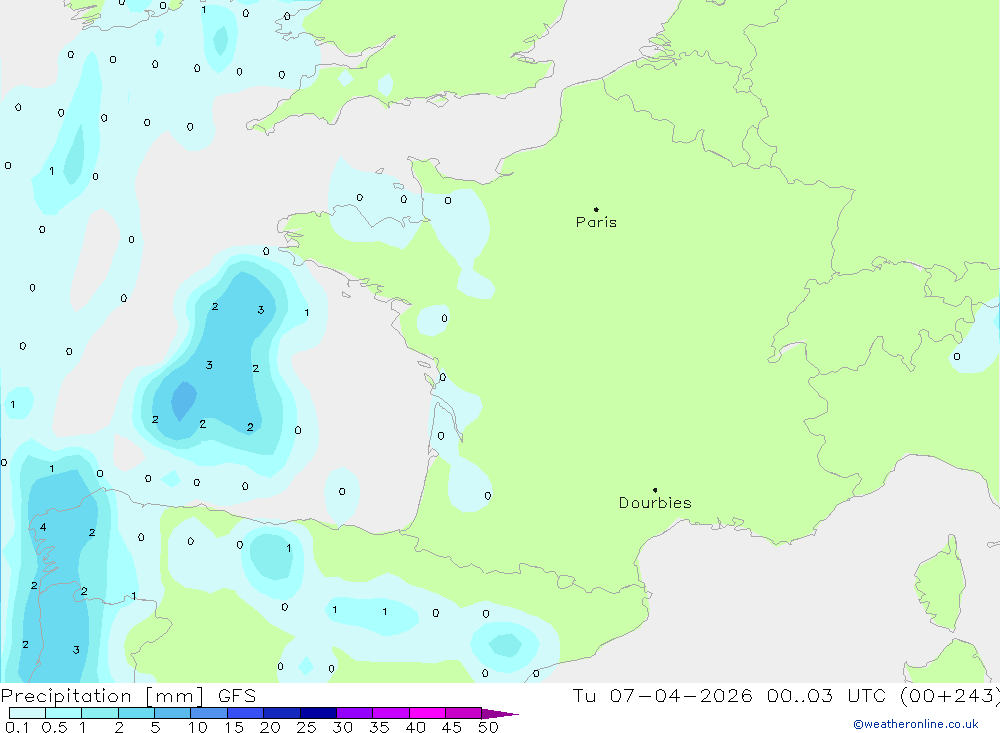Viewport: 1000px width, 733px height.
Task: Pick the 0.1–0.5 mm palest cyan legend swatch
Action: [27, 713]
